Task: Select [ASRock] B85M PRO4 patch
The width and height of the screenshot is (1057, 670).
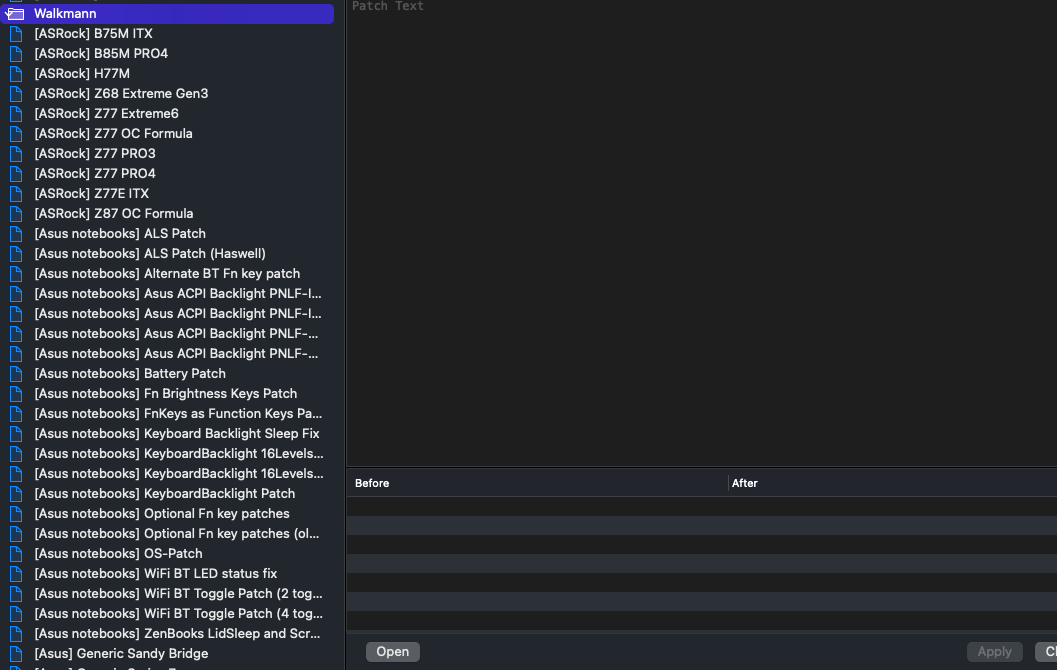Action: pyautogui.click(x=101, y=54)
